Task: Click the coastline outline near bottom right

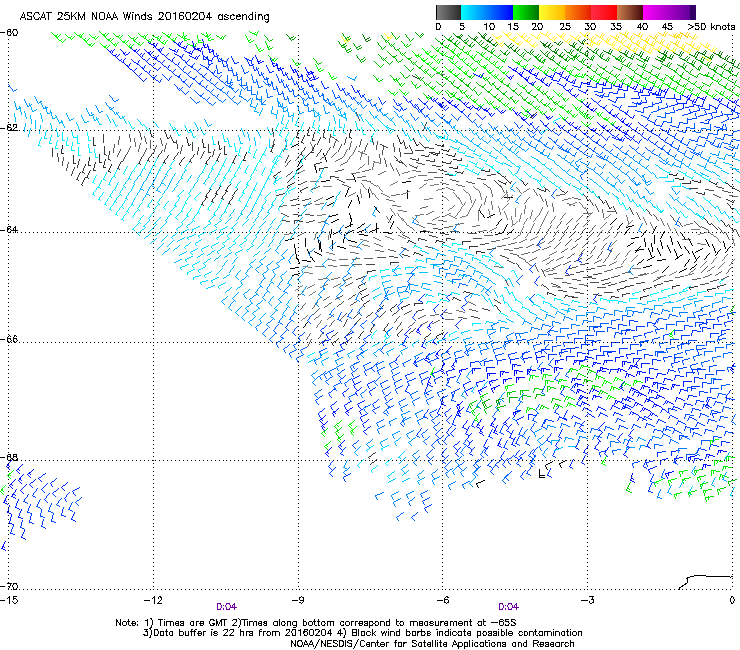Action: coord(705,582)
